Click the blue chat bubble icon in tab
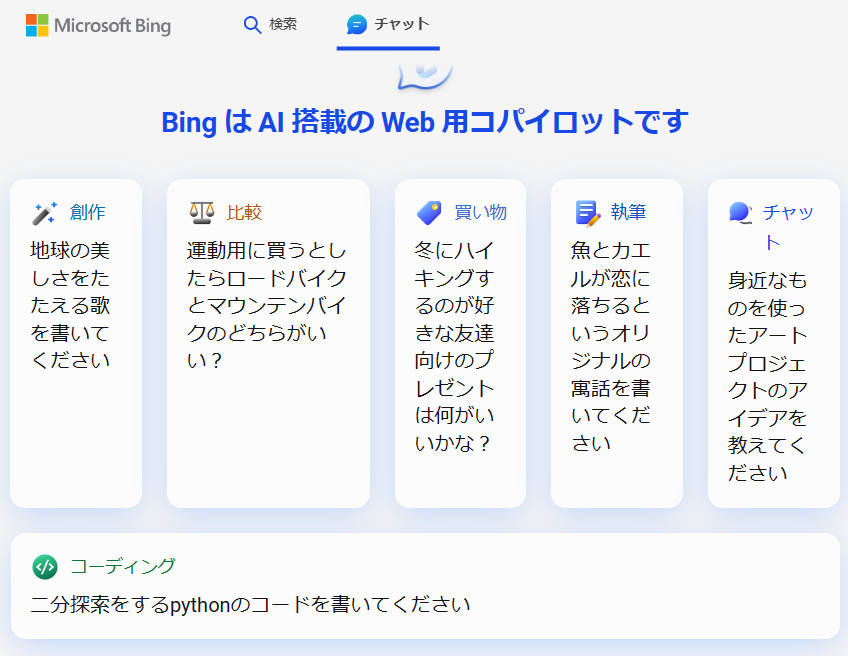Image resolution: width=848 pixels, height=656 pixels. (x=356, y=25)
